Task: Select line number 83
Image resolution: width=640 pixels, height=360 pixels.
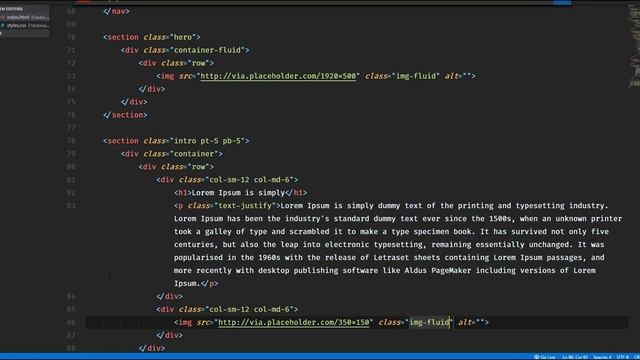Action: pos(71,206)
